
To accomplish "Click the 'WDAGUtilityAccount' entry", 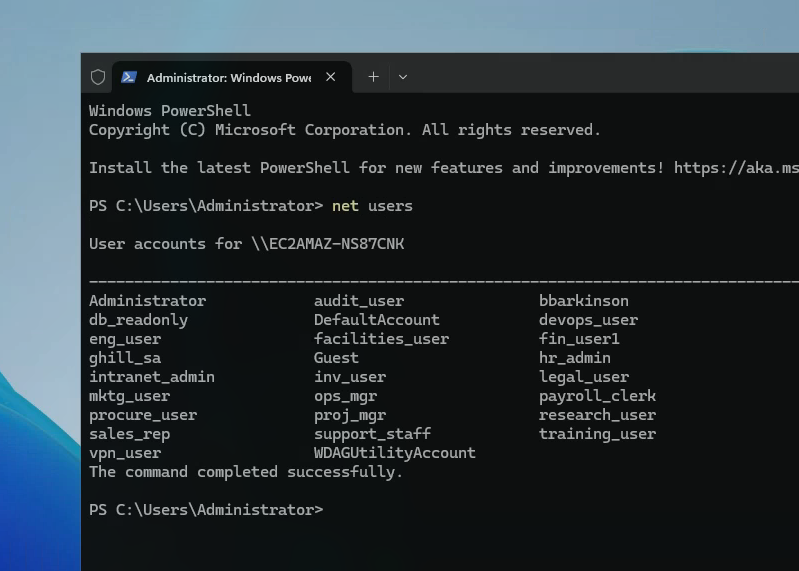I will [x=394, y=453].
